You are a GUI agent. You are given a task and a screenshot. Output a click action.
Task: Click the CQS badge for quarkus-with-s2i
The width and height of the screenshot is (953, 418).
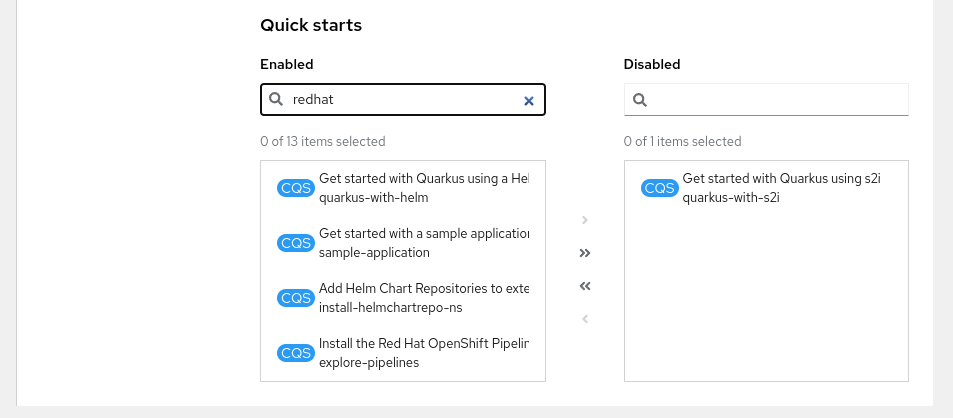click(660, 188)
